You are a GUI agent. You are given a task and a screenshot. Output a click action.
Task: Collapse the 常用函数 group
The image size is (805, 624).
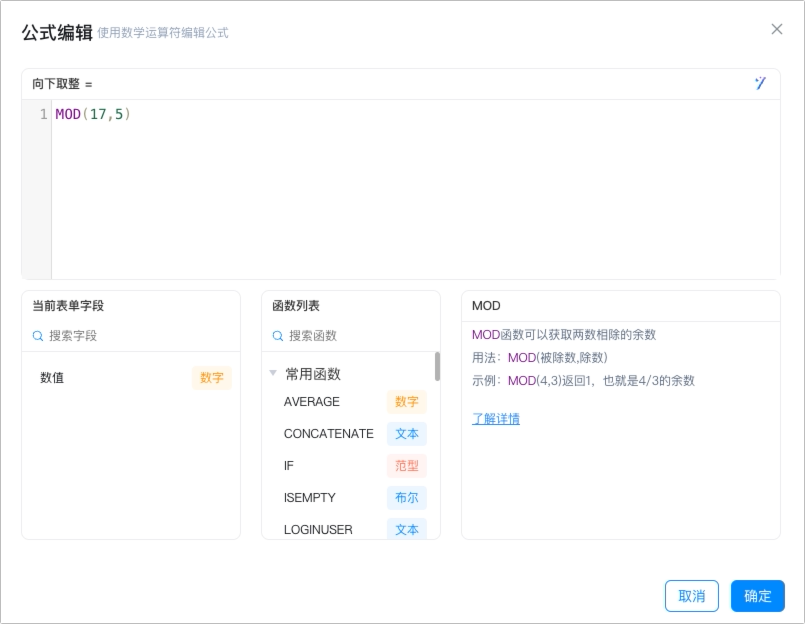point(273,373)
